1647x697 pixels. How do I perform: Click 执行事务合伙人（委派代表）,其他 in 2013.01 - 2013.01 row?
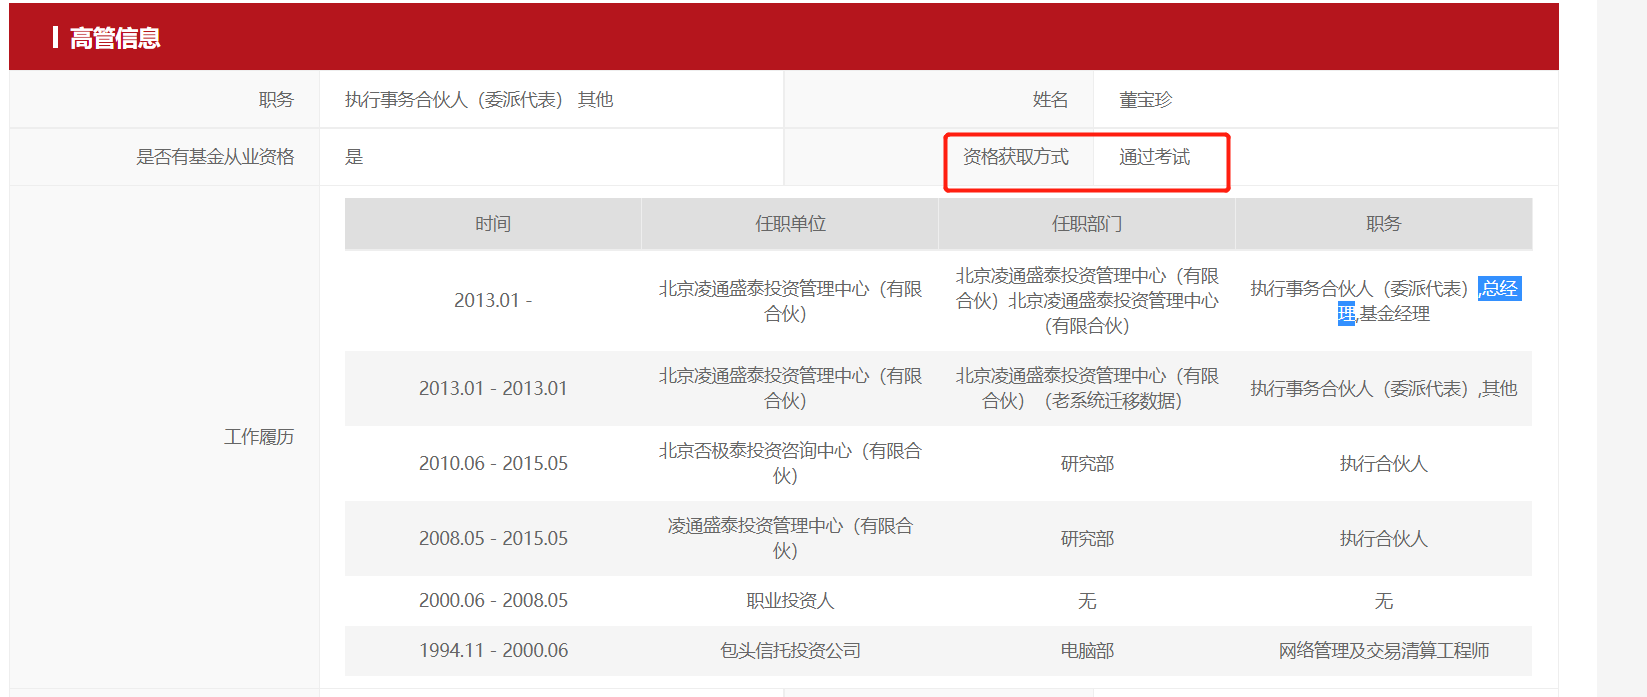pyautogui.click(x=1384, y=388)
